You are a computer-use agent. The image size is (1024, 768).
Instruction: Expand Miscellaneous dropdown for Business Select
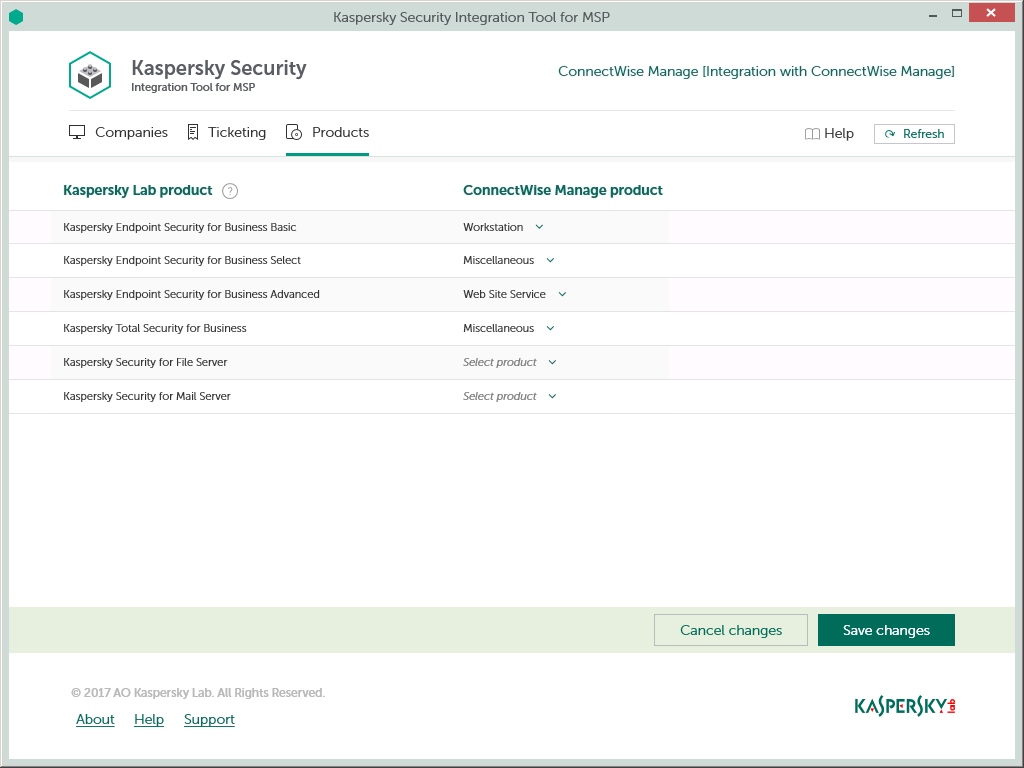coord(508,260)
